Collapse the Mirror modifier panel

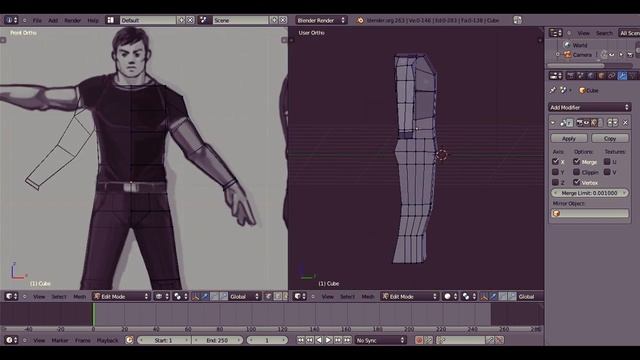coord(553,122)
